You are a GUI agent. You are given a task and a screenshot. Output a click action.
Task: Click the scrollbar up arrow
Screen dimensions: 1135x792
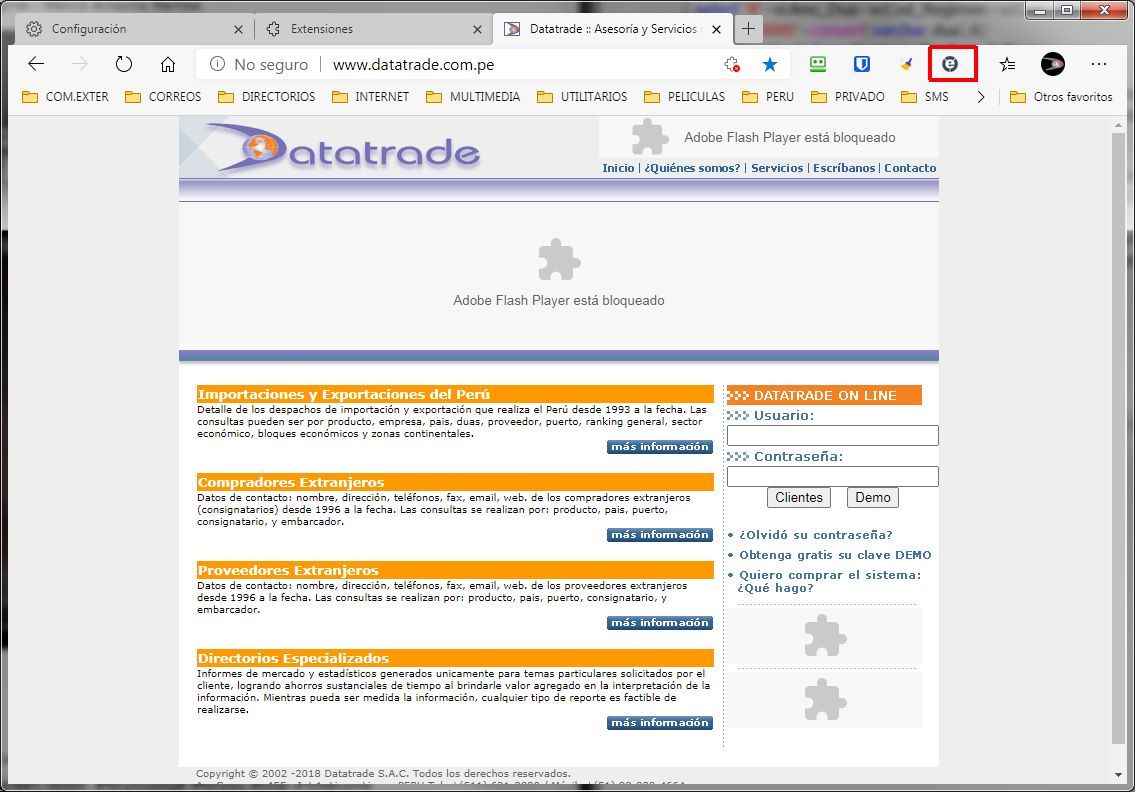pyautogui.click(x=1119, y=125)
